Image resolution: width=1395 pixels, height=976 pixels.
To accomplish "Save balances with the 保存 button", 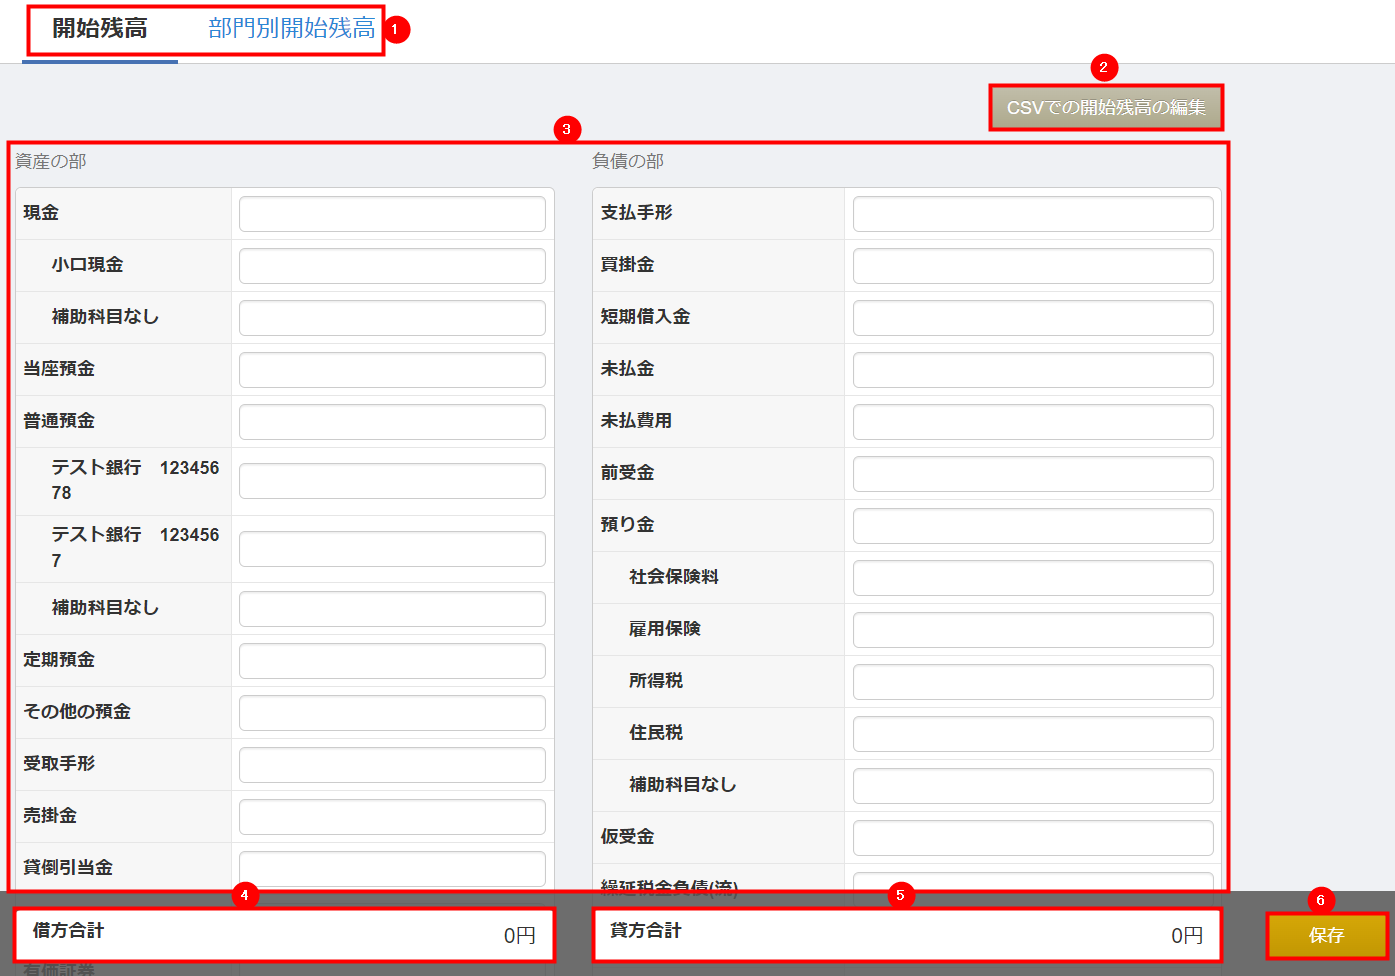I will 1327,936.
